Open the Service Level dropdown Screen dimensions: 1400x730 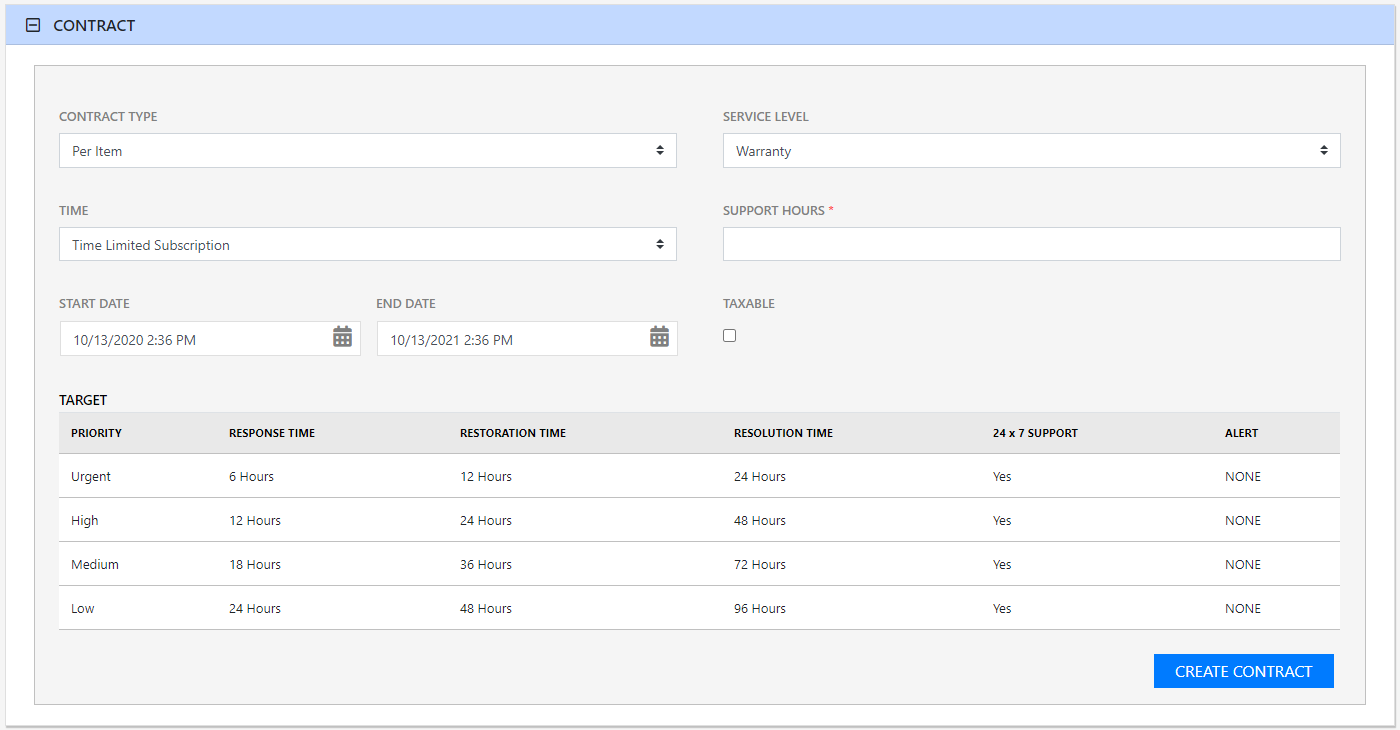coord(1031,151)
